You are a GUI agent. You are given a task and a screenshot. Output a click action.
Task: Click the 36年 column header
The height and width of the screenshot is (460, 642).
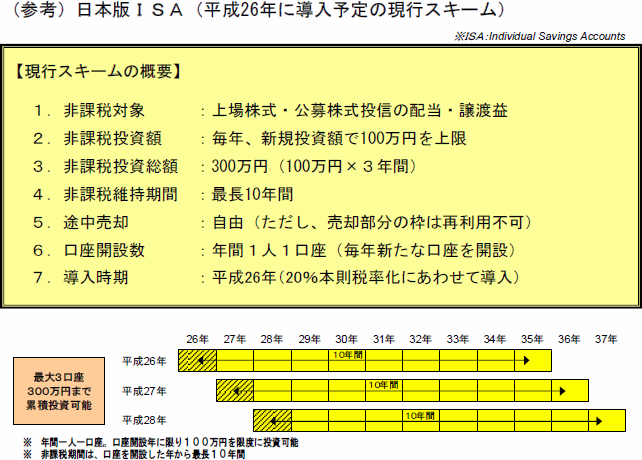point(569,339)
